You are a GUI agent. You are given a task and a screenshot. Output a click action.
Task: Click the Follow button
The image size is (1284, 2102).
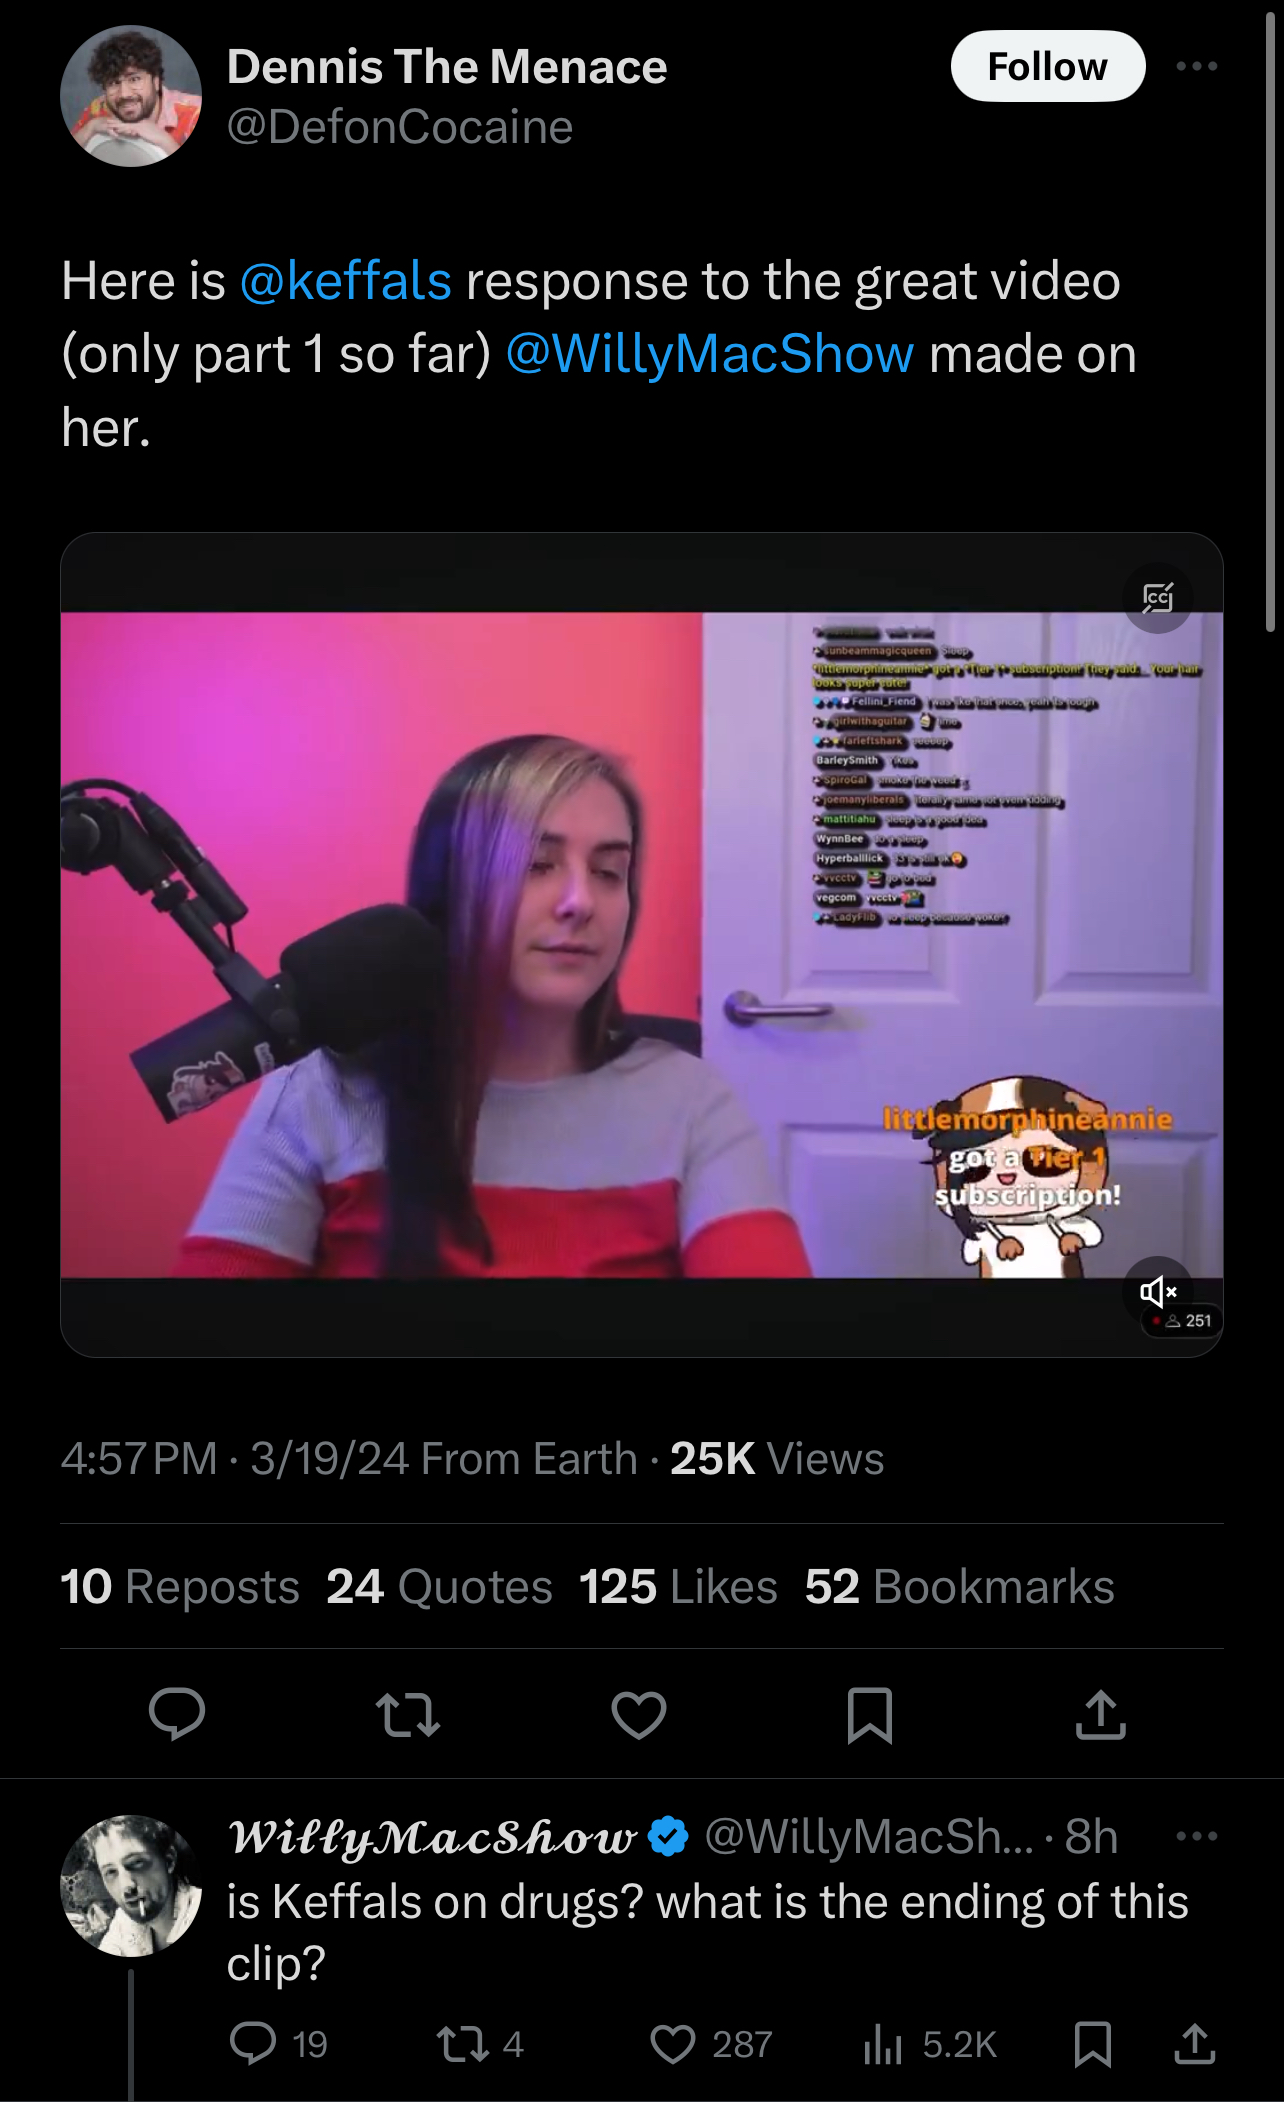click(x=1047, y=66)
